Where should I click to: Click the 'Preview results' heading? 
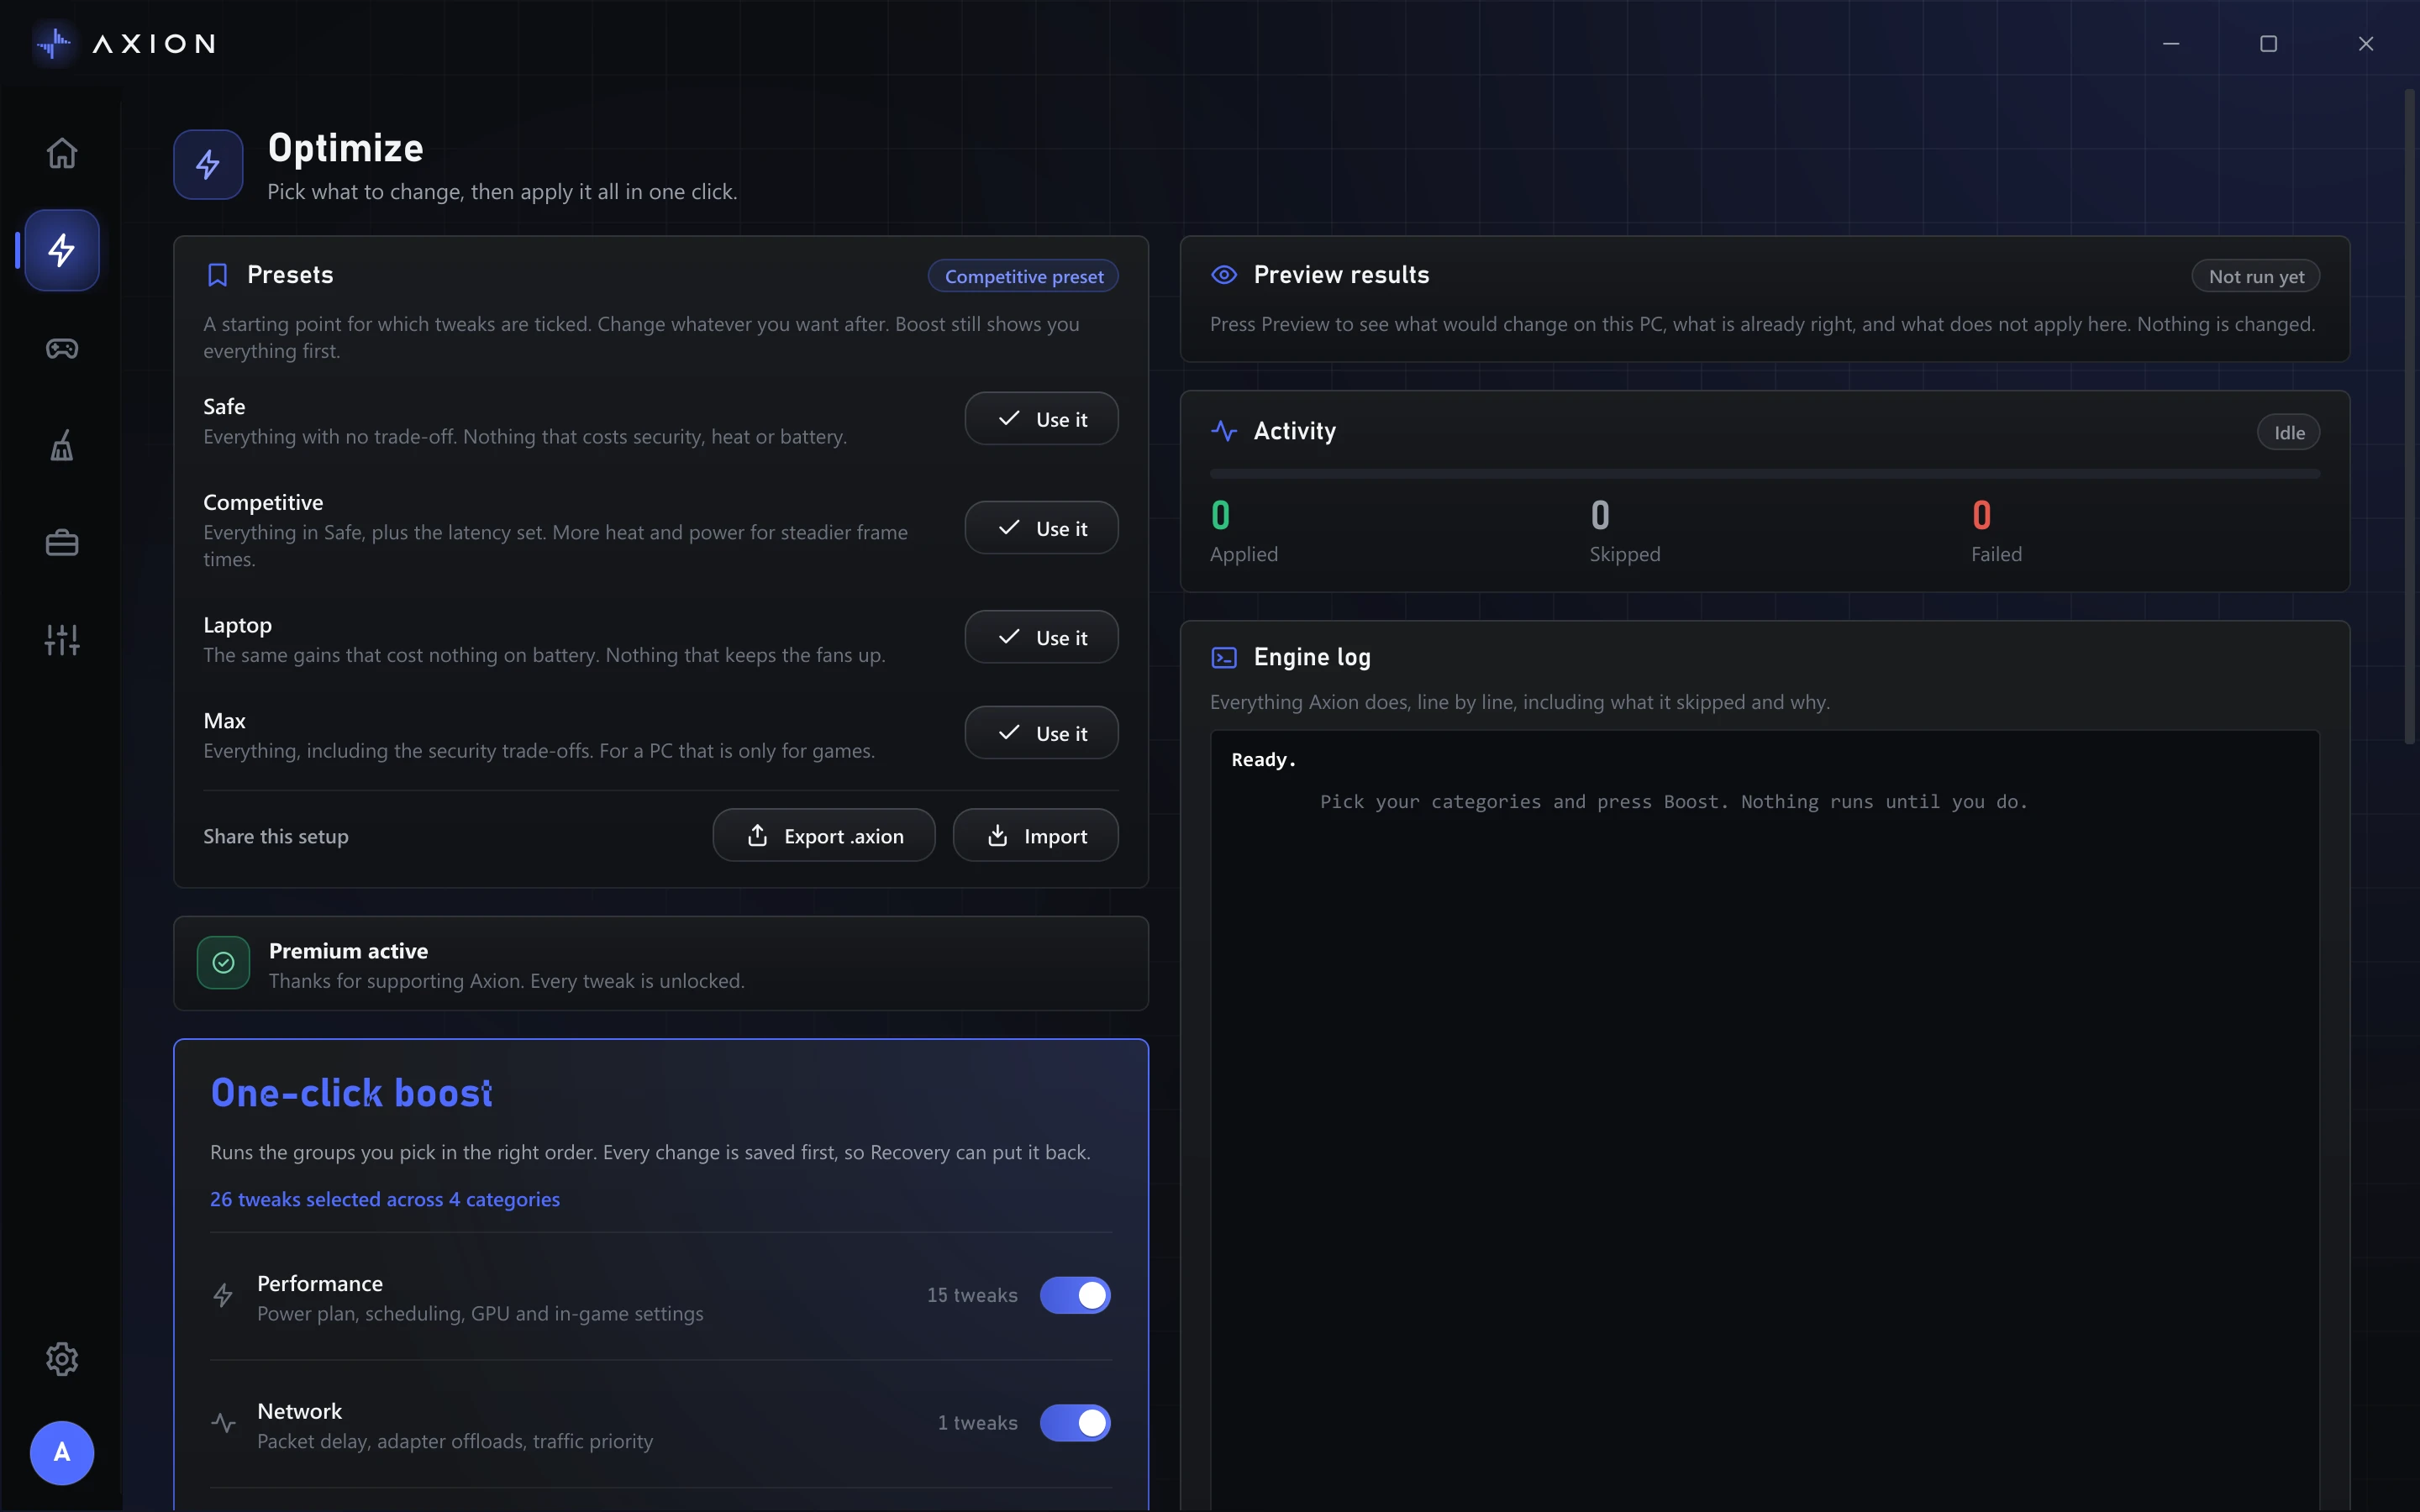coord(1341,275)
